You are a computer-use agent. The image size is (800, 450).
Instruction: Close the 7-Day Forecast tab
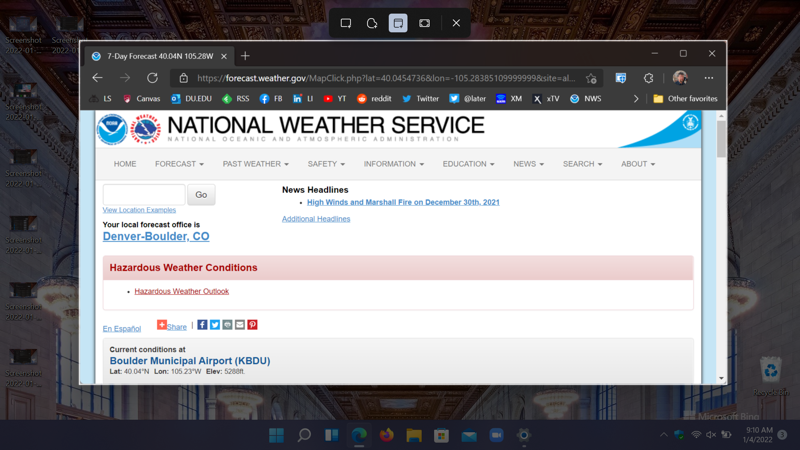[224, 56]
